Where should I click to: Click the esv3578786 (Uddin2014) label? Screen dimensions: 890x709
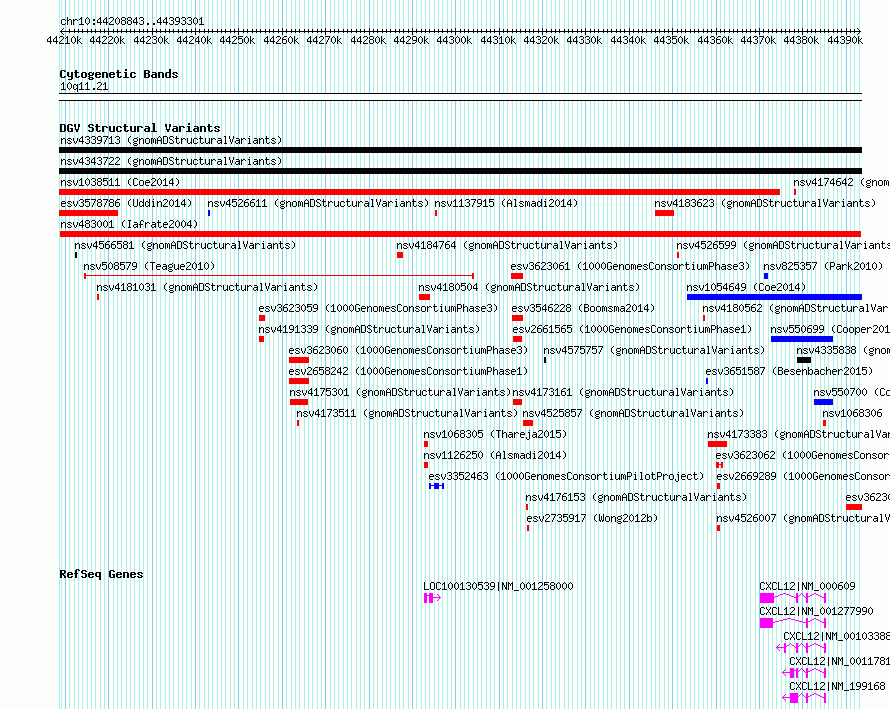click(x=126, y=203)
